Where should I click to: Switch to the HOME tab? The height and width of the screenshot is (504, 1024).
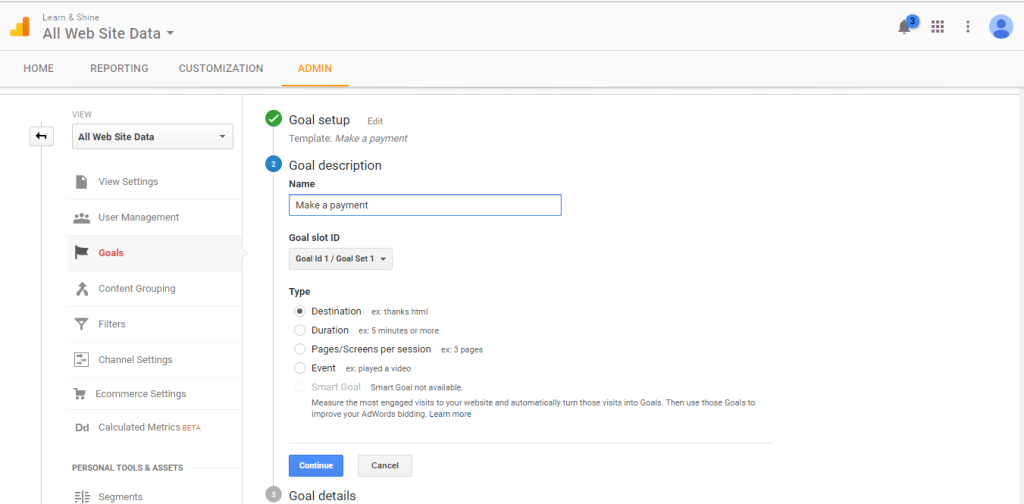tap(39, 68)
